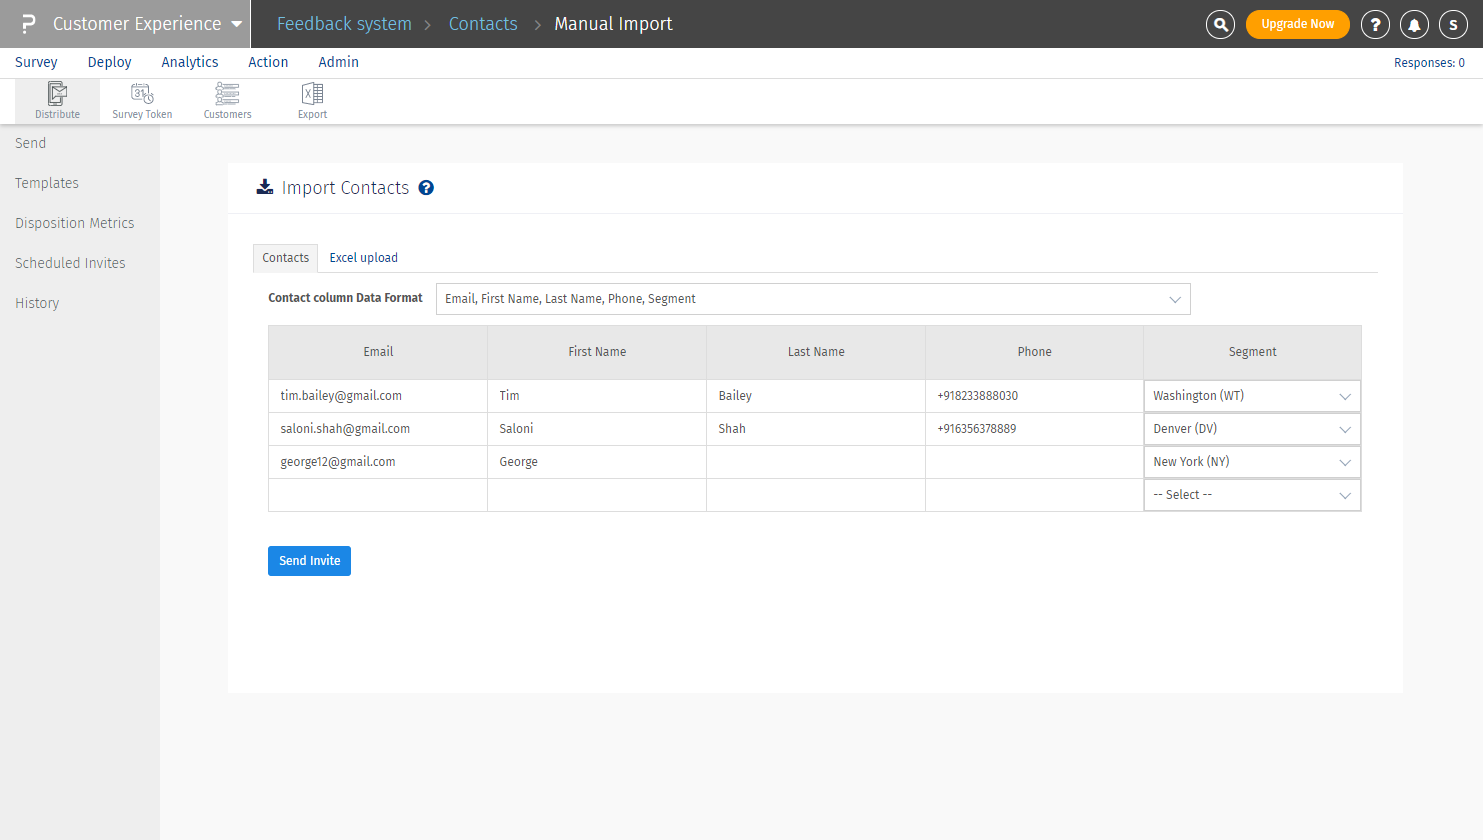The width and height of the screenshot is (1483, 840).
Task: Open search using the magnifier icon
Action: (1220, 24)
